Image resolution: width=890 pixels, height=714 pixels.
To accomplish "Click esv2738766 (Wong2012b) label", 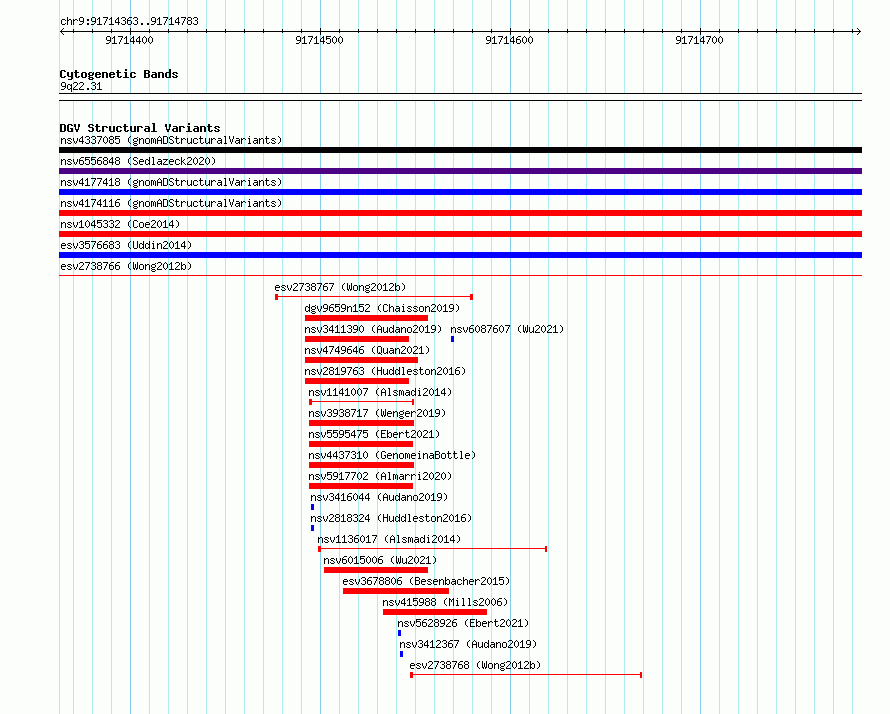I will [126, 266].
